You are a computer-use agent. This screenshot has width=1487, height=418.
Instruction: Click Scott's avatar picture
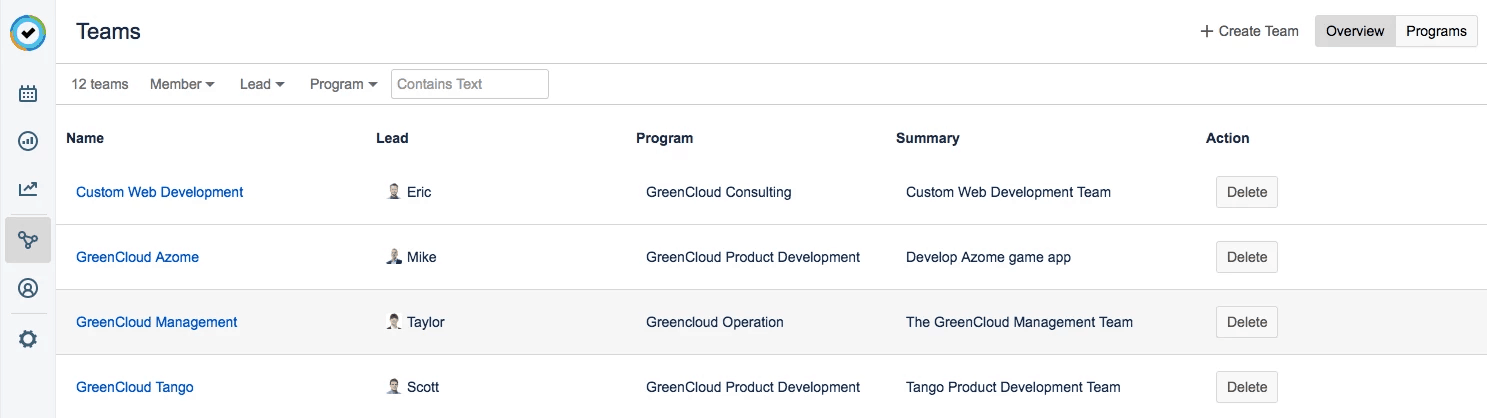(394, 387)
